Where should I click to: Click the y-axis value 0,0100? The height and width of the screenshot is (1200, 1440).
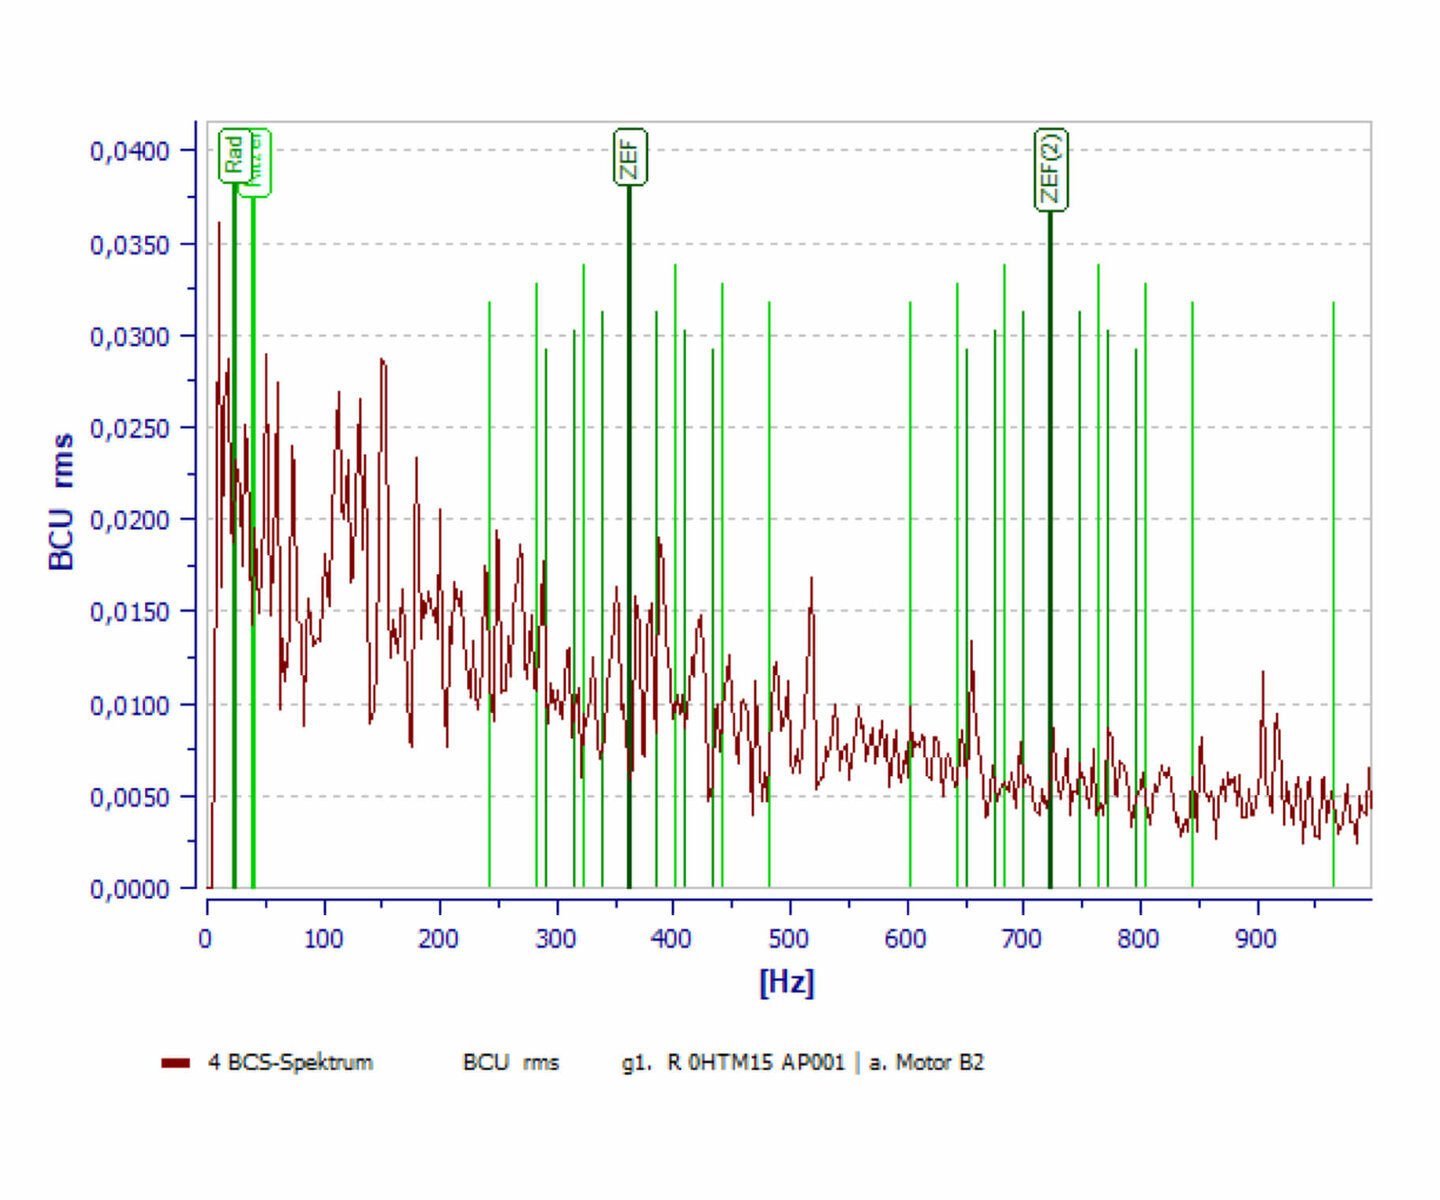tap(130, 706)
